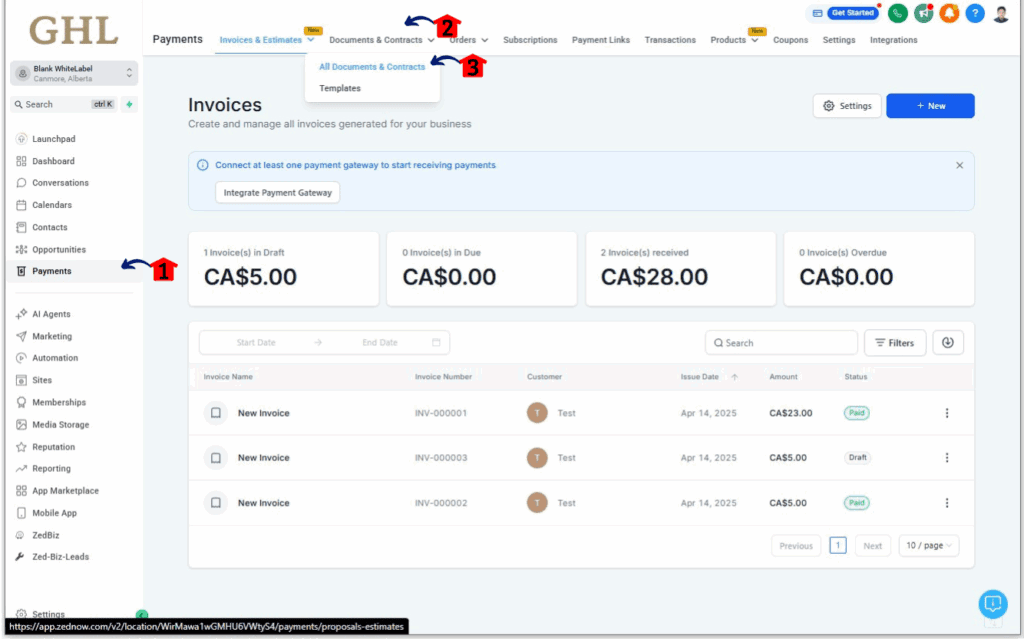Switch to the Payment Links tab

tap(601, 40)
